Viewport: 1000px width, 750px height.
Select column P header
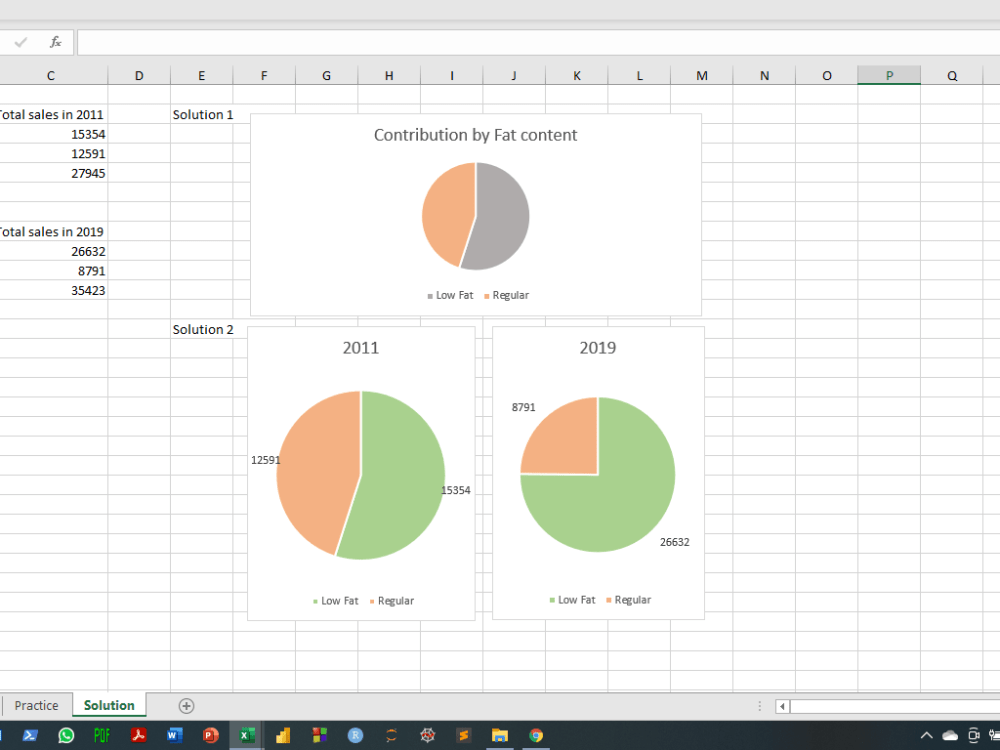(x=889, y=75)
